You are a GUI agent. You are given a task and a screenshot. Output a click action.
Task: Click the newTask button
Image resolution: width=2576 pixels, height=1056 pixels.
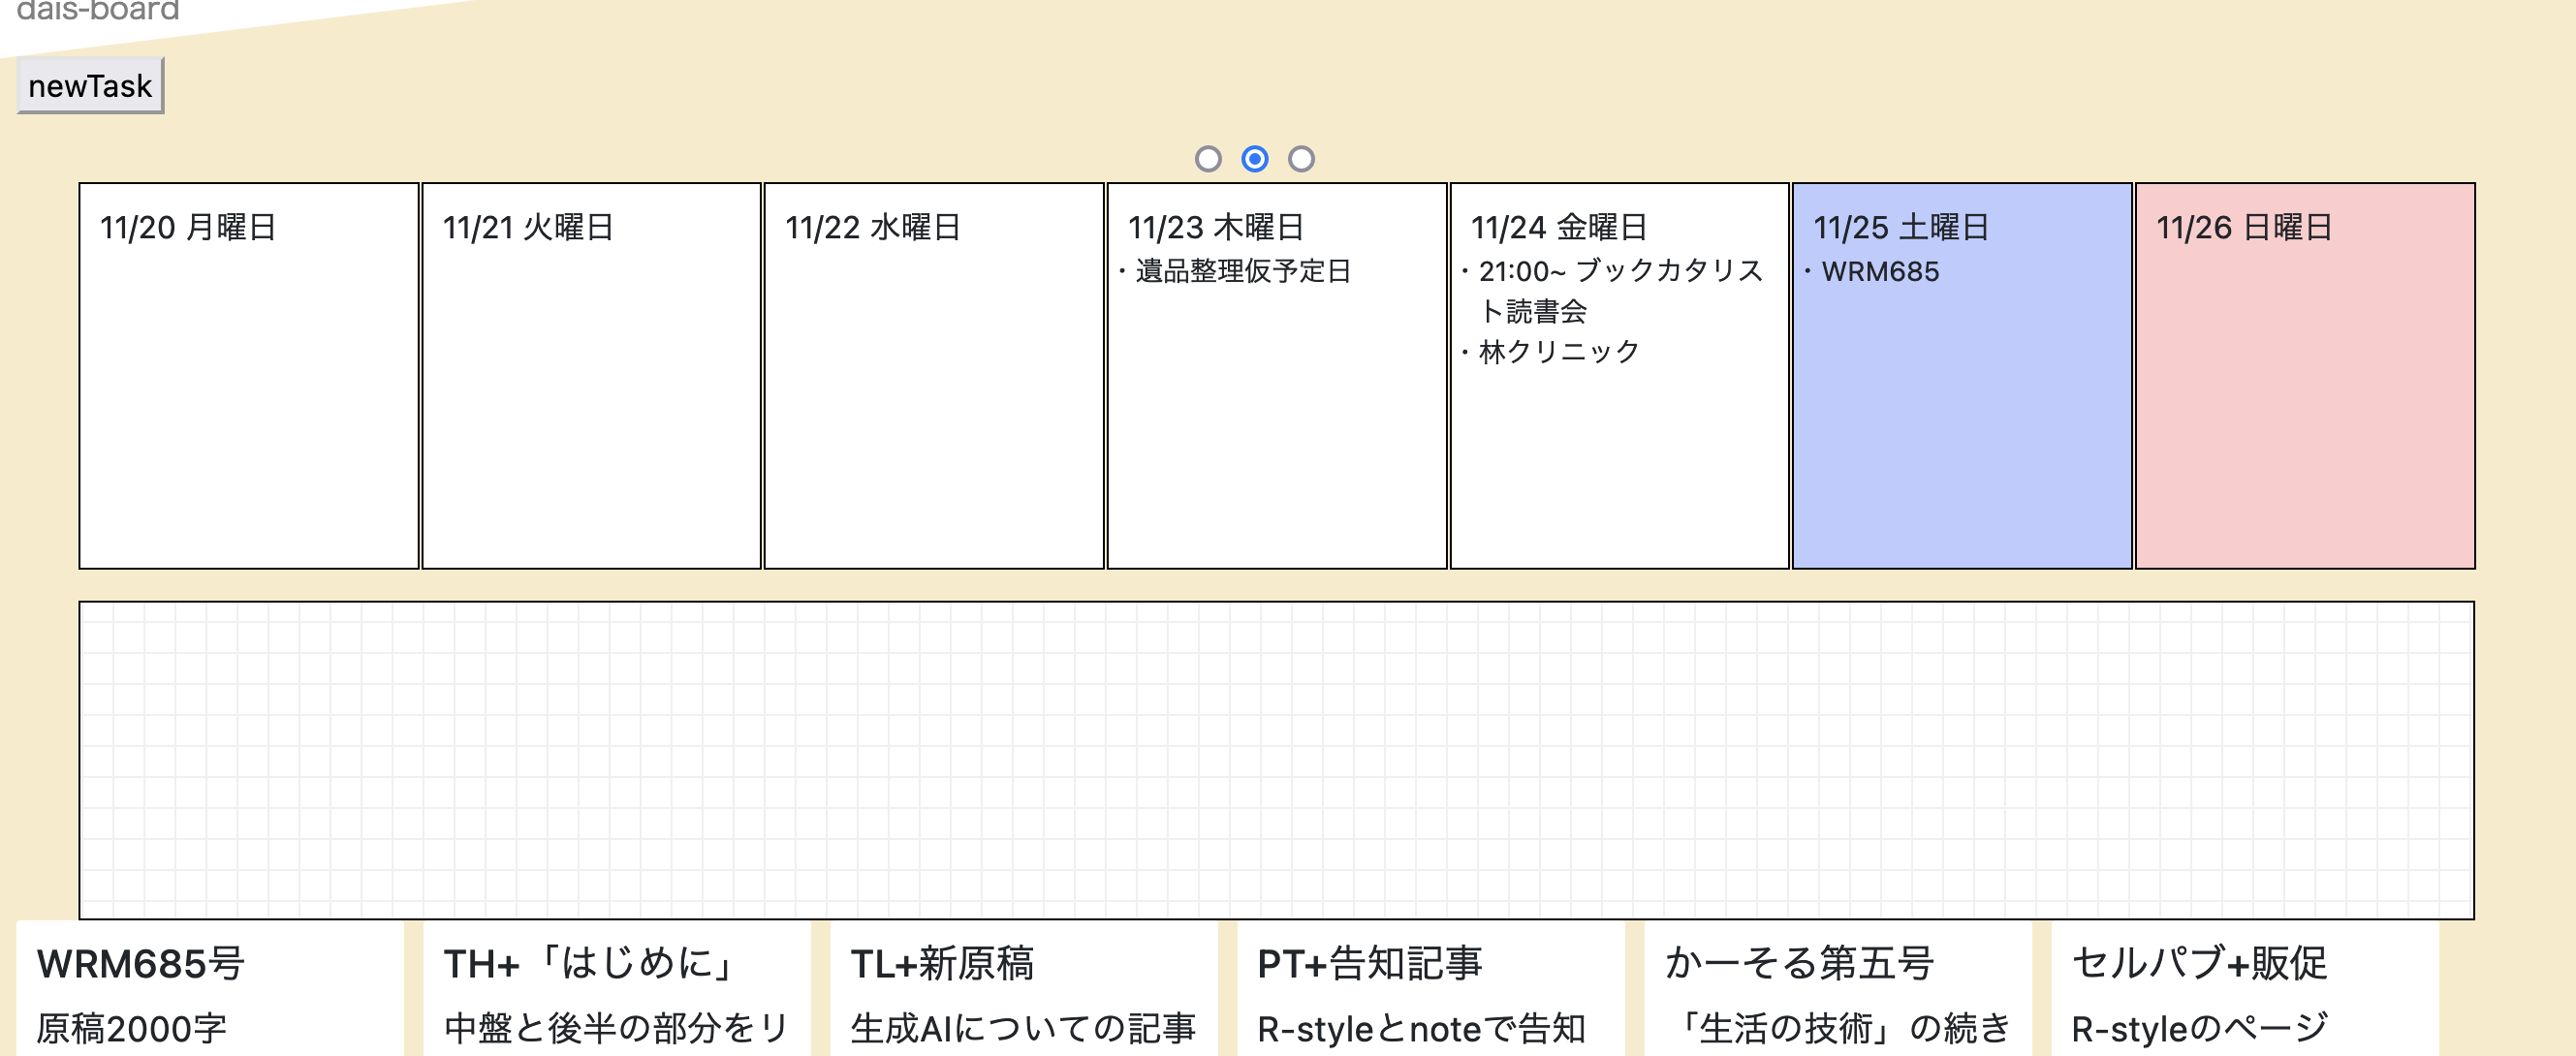(90, 86)
